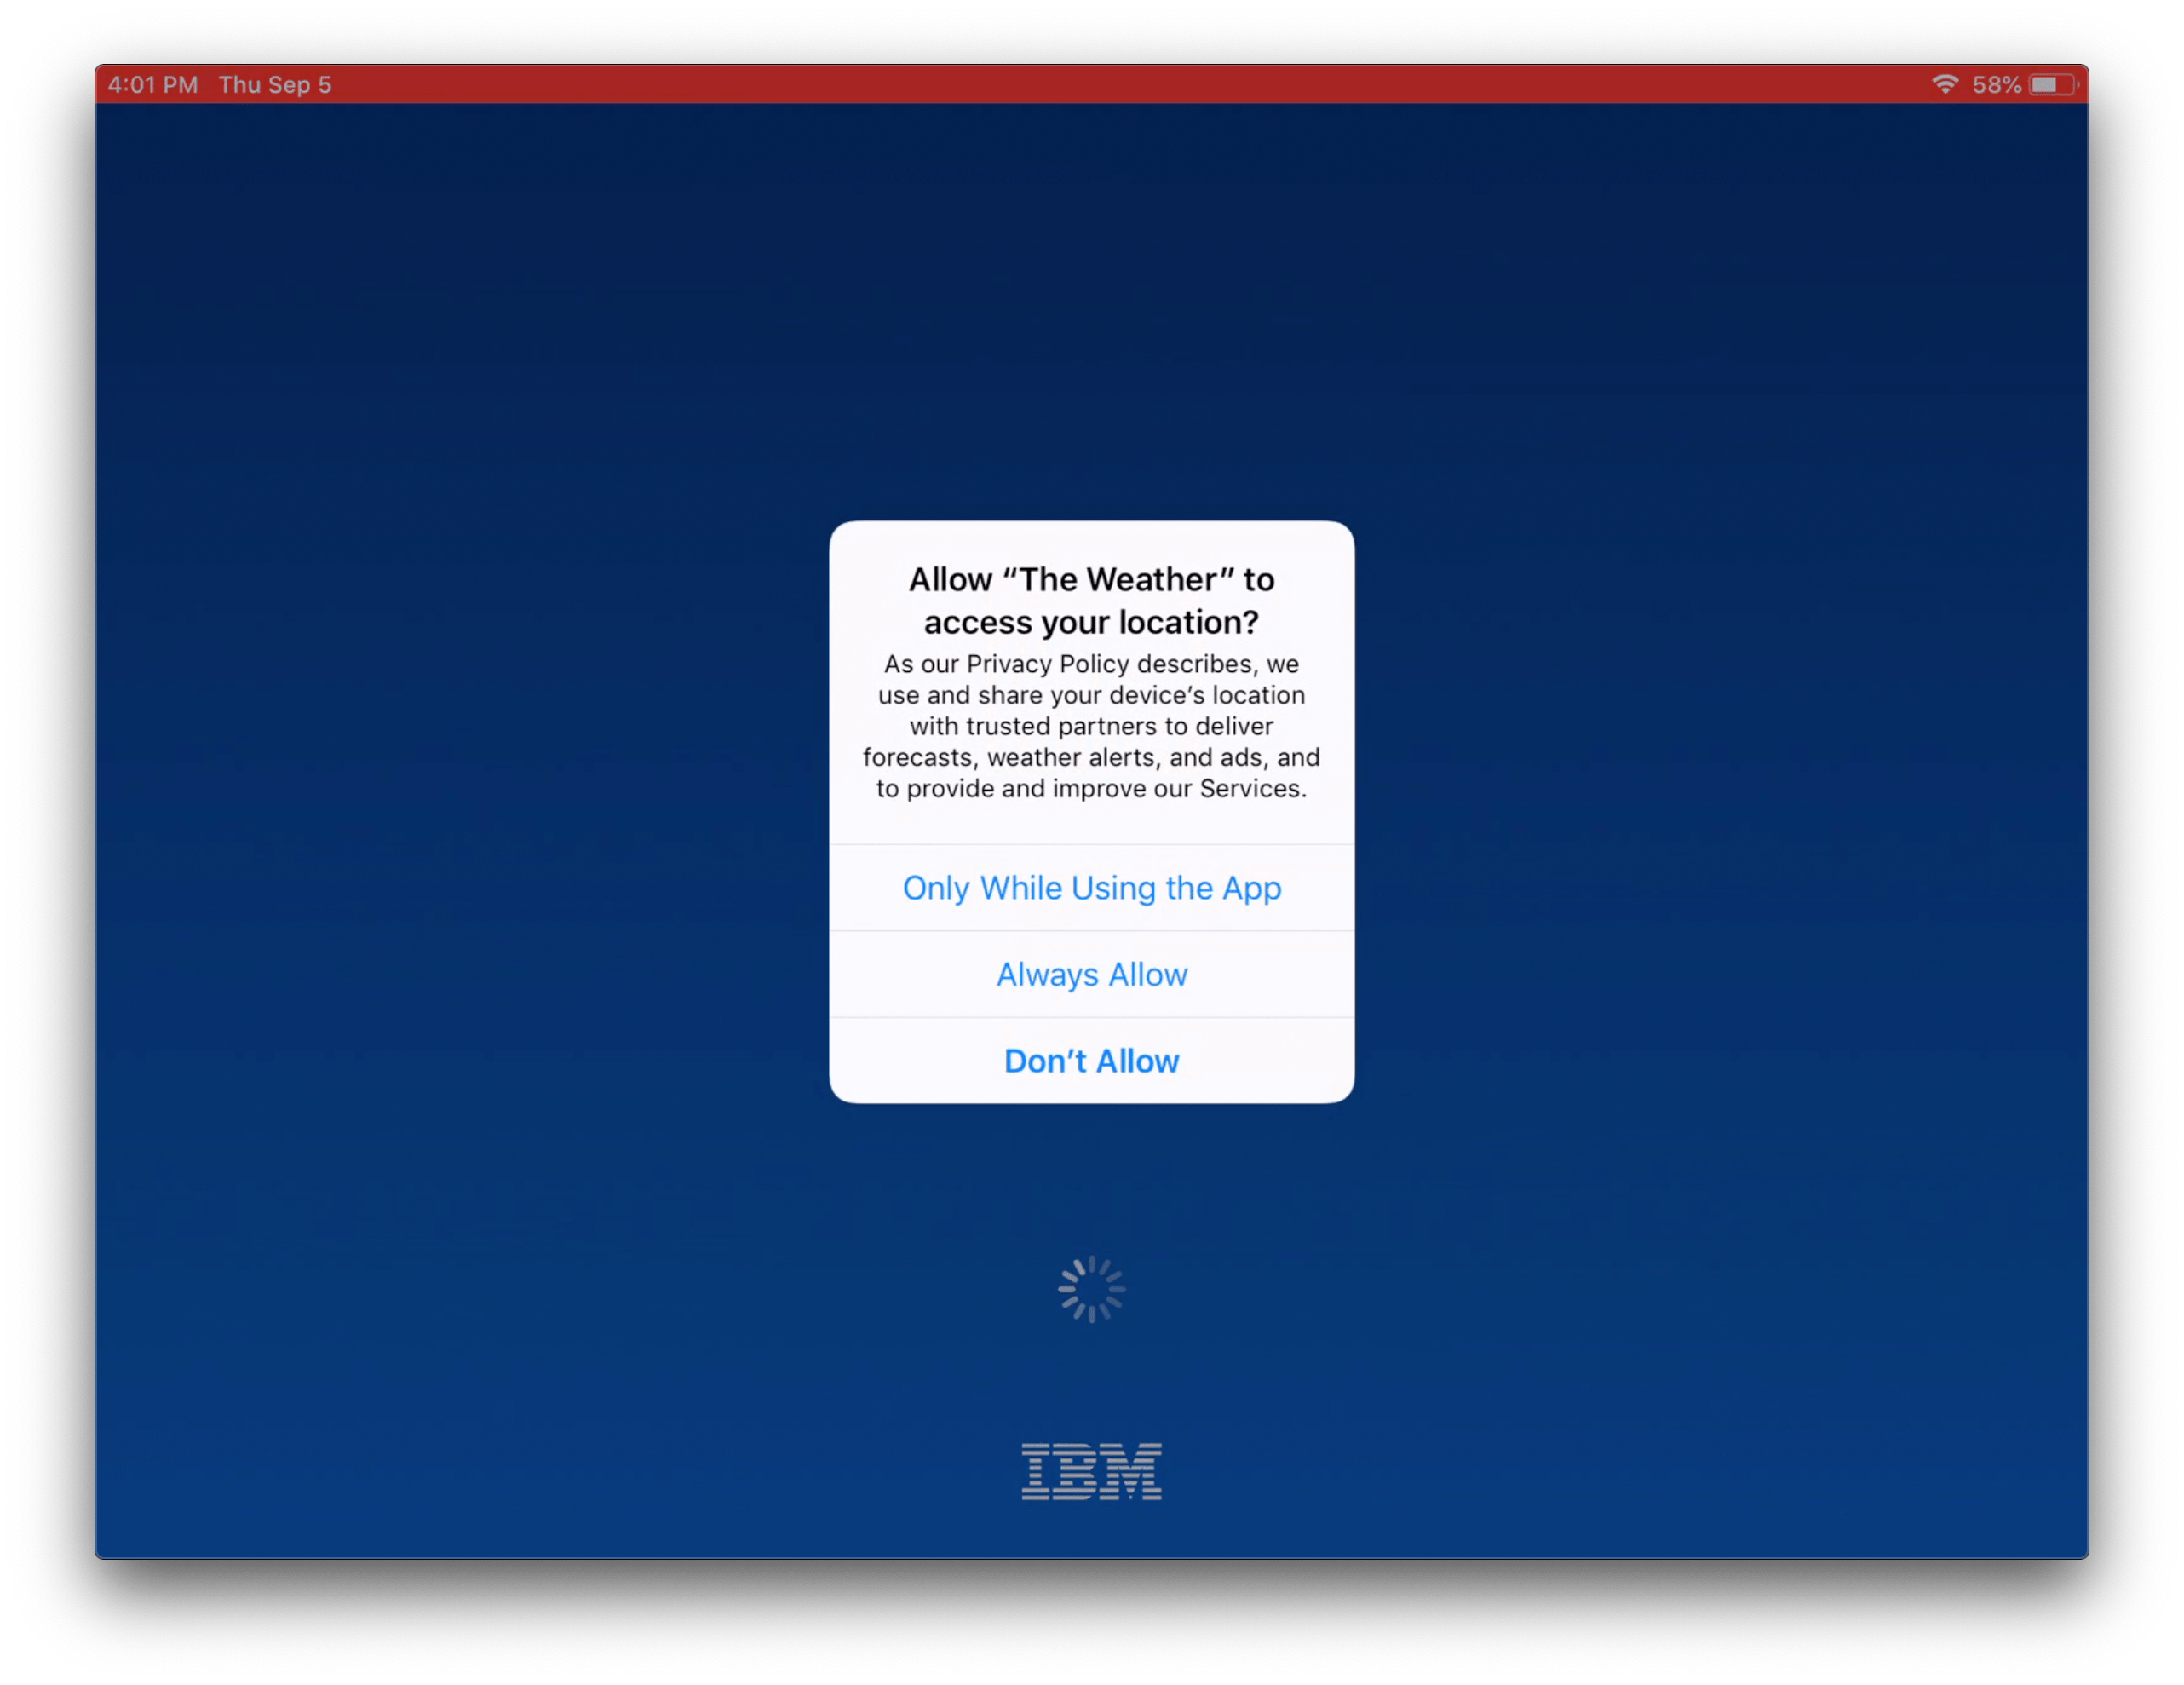Tap the Privacy Policy description text
The height and width of the screenshot is (1685, 2184).
pos(1091,726)
